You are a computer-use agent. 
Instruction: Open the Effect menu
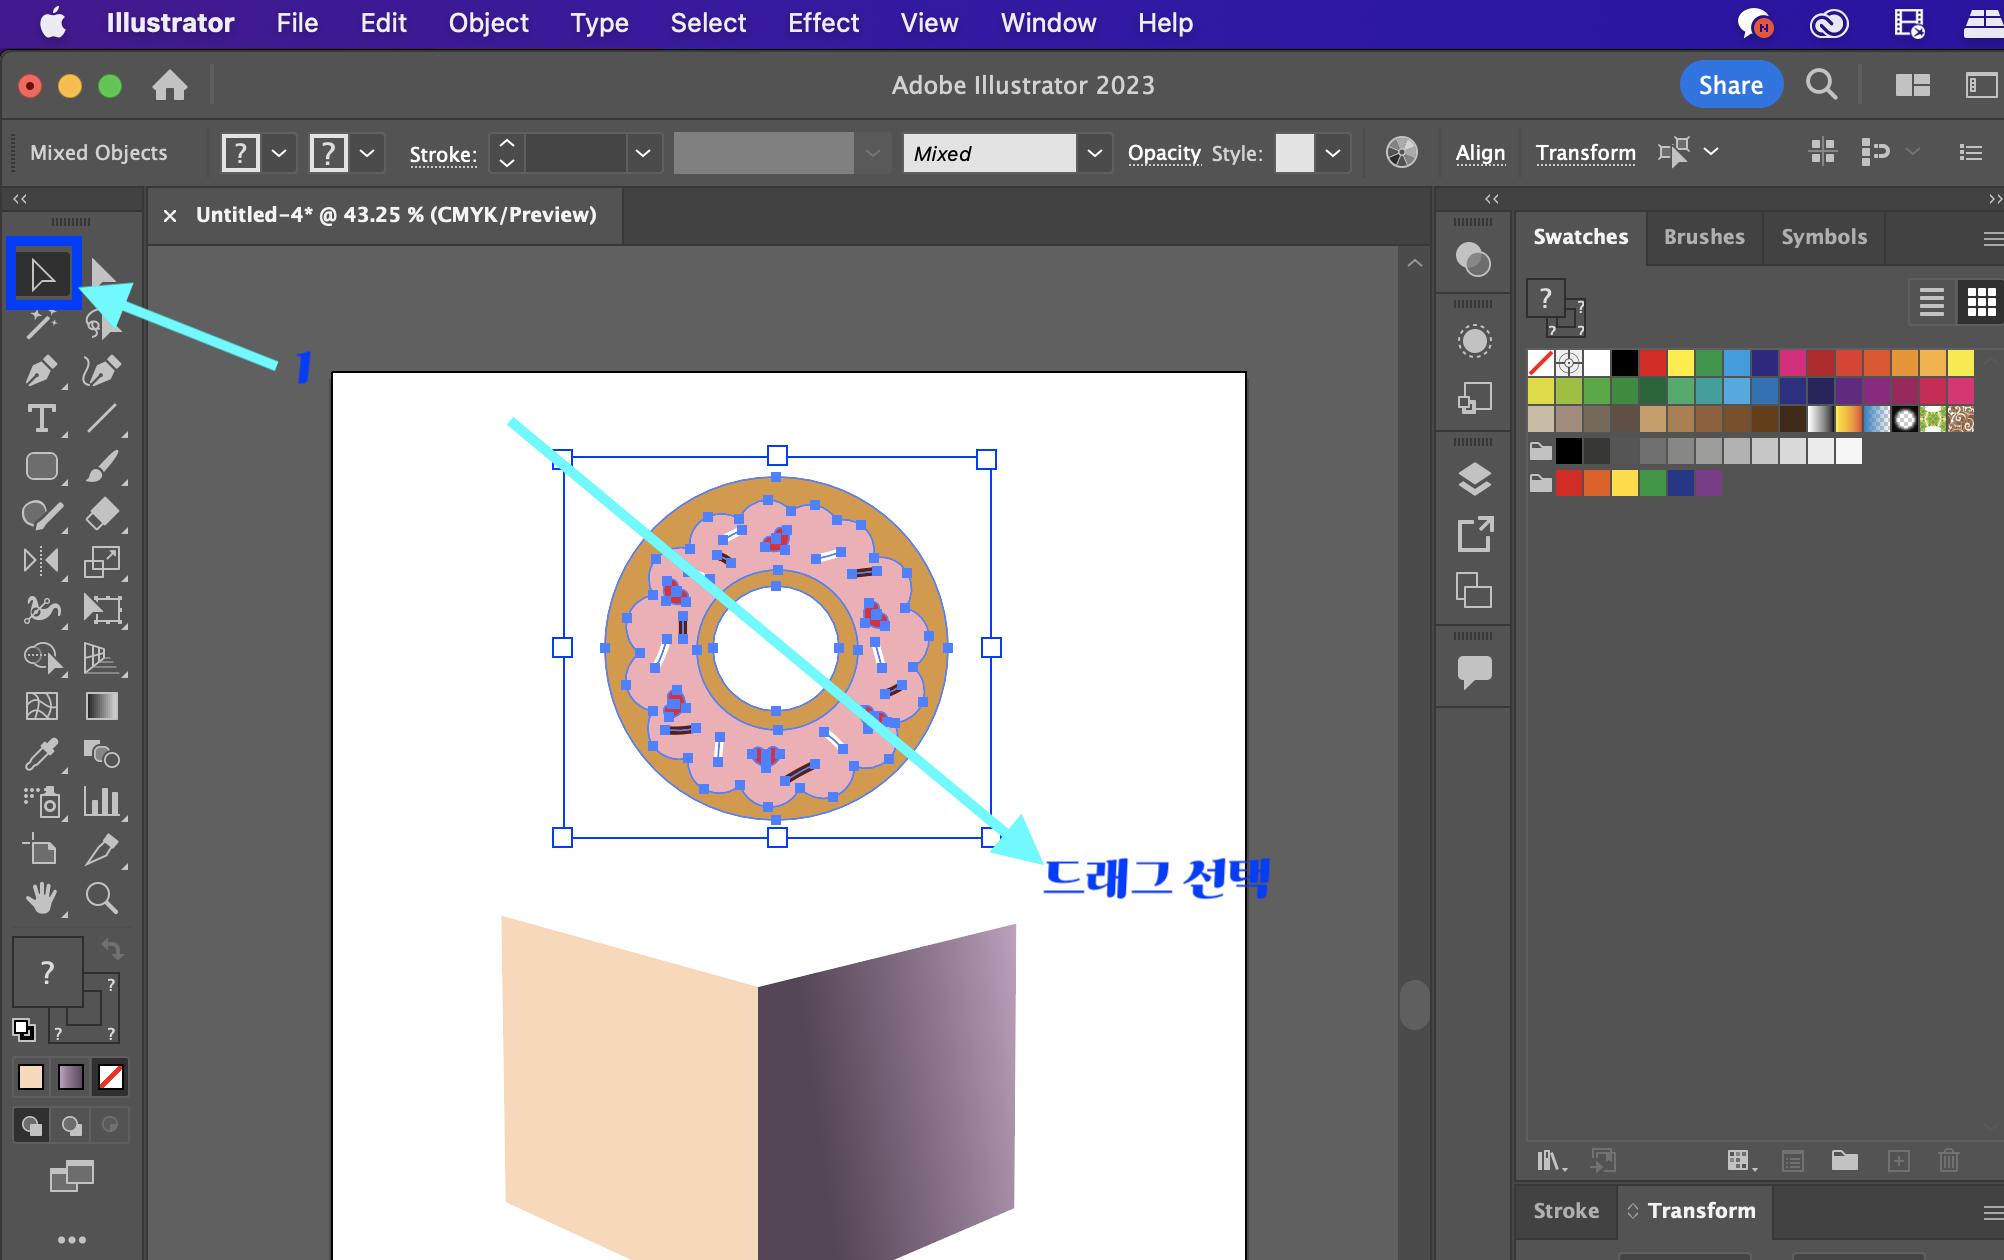(x=822, y=23)
